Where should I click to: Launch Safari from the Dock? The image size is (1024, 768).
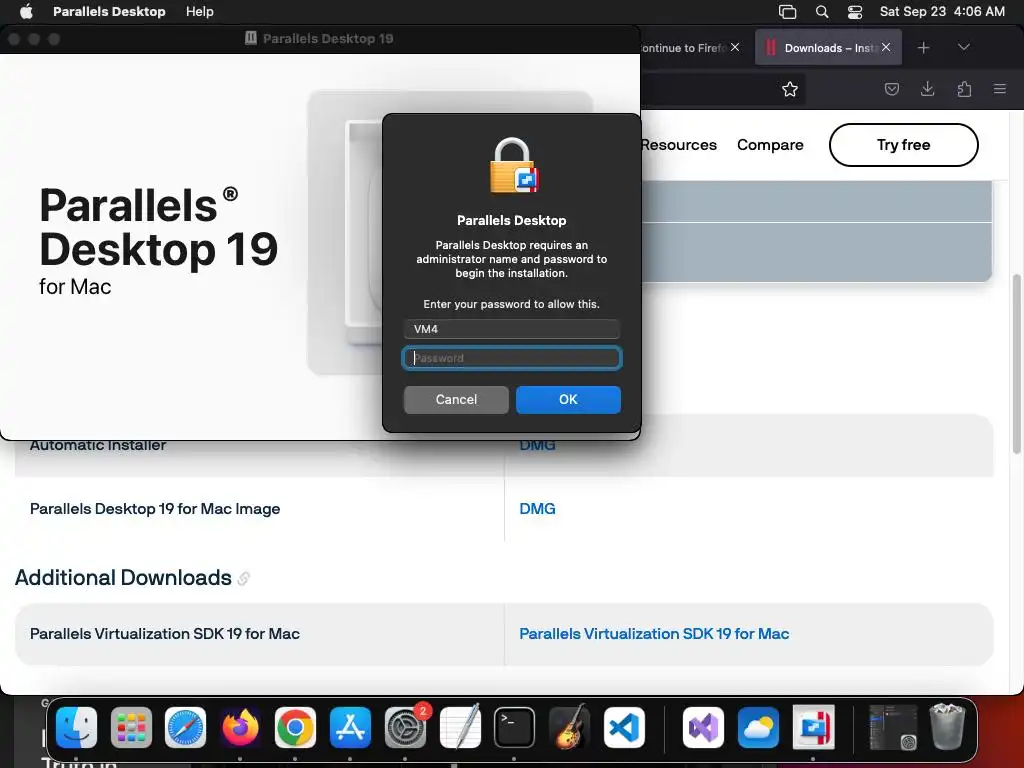click(185, 728)
